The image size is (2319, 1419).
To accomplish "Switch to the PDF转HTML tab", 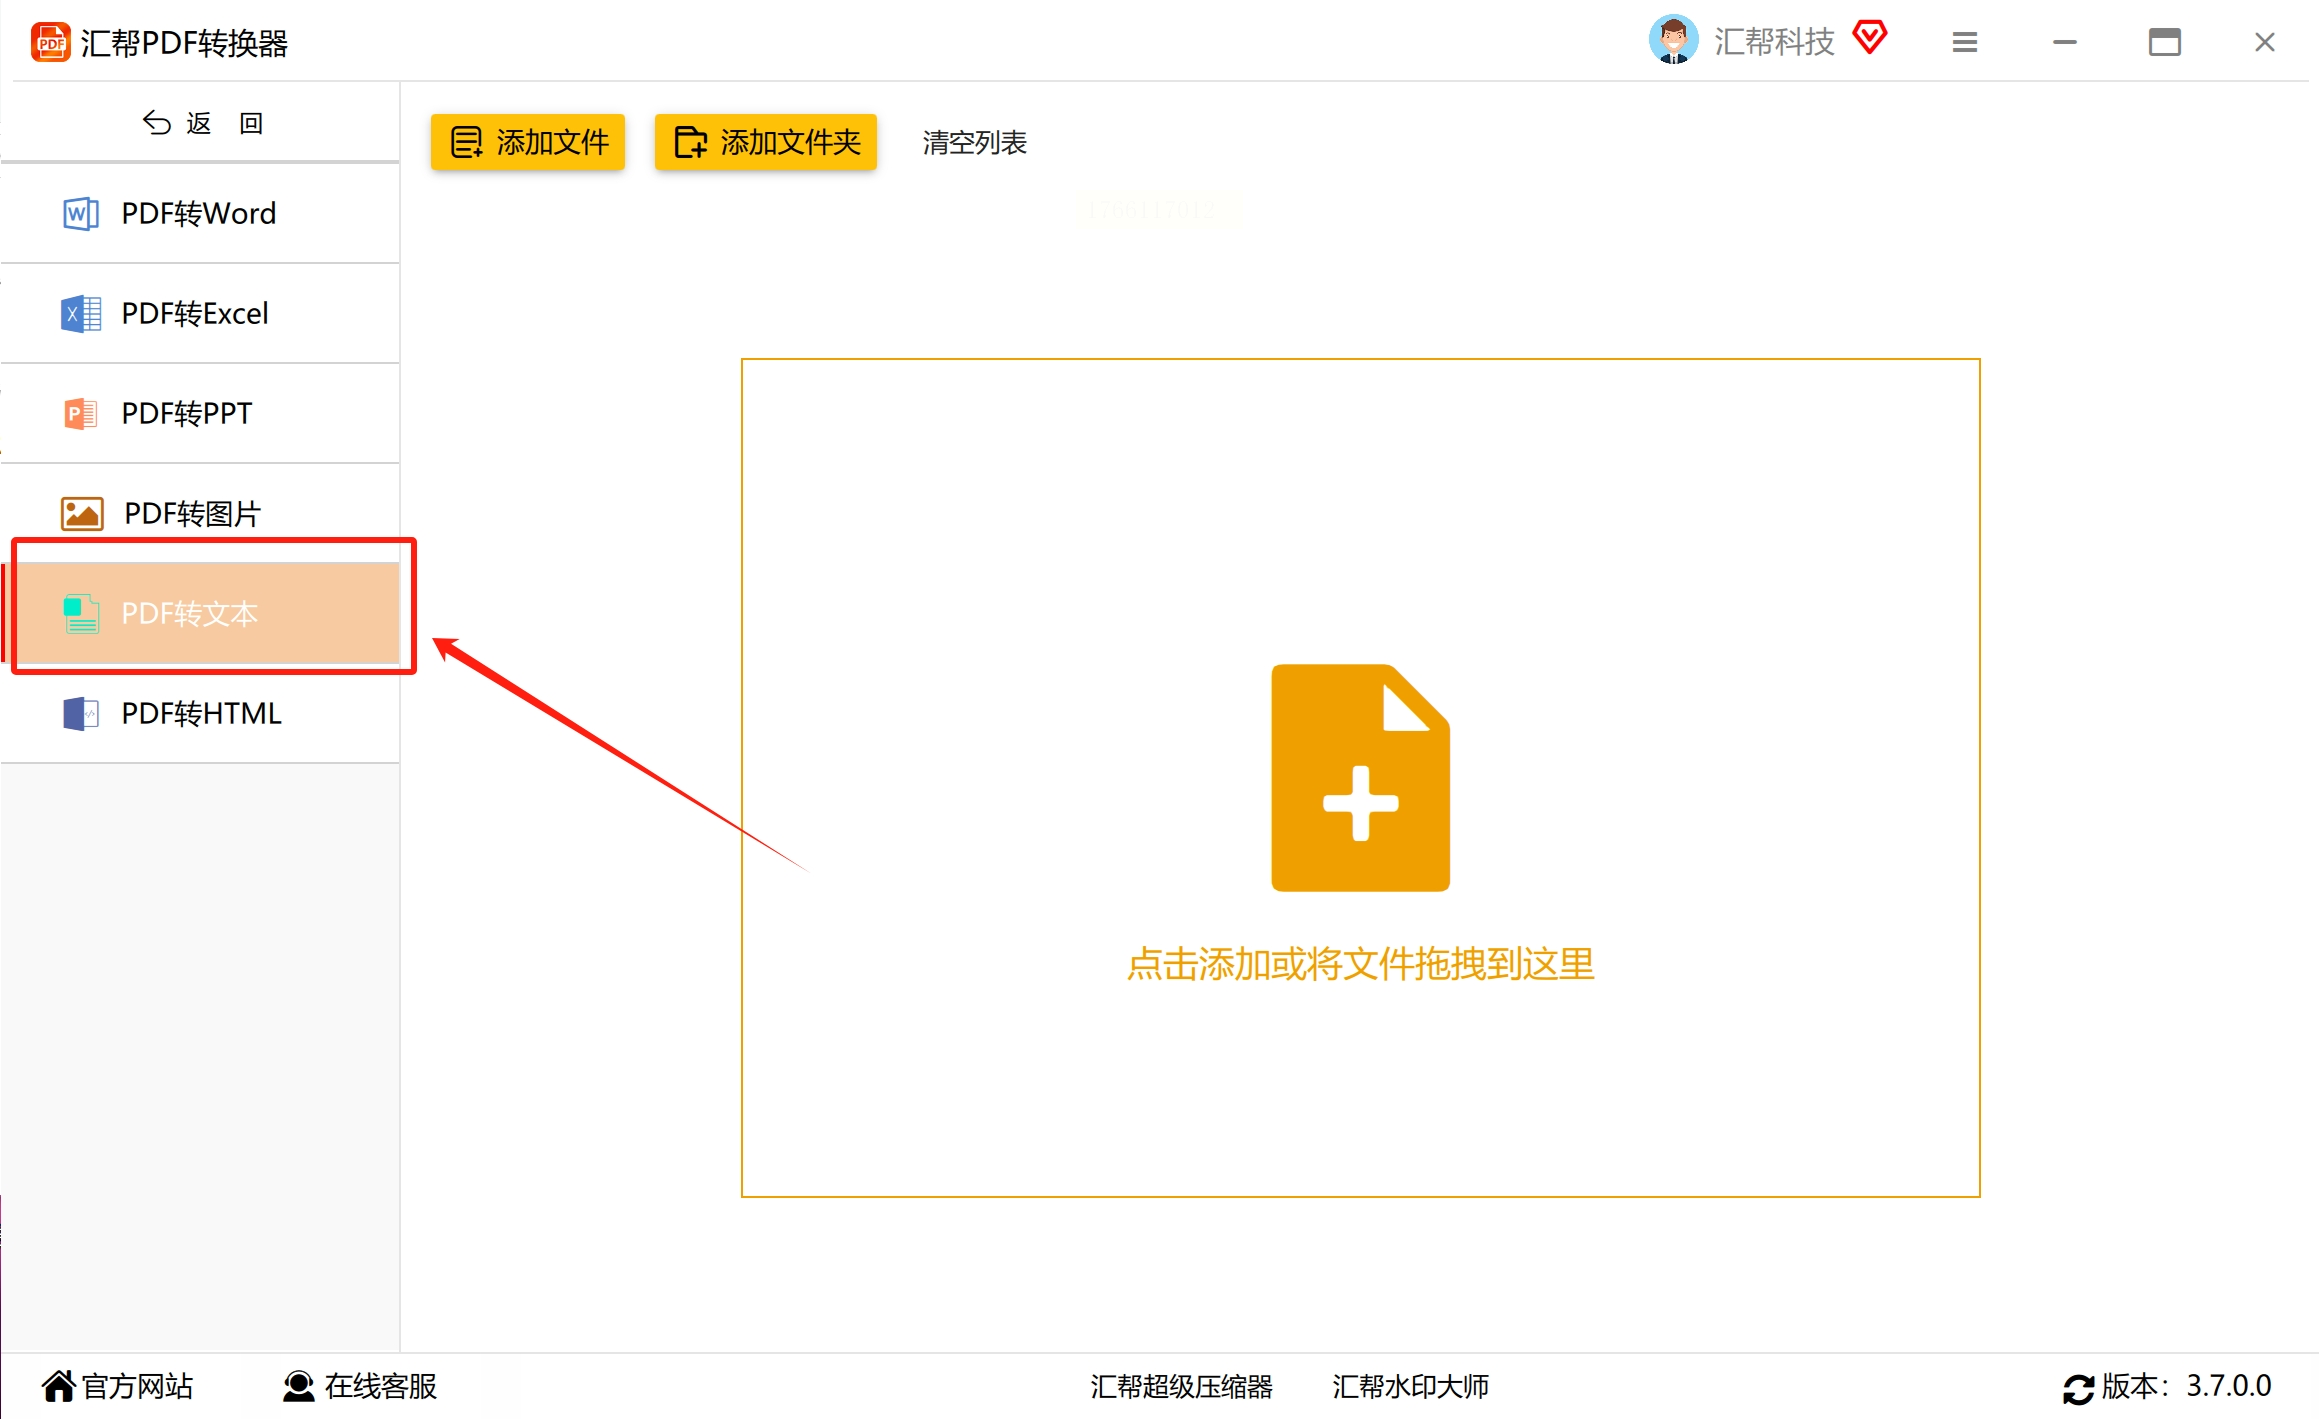I will [x=200, y=713].
